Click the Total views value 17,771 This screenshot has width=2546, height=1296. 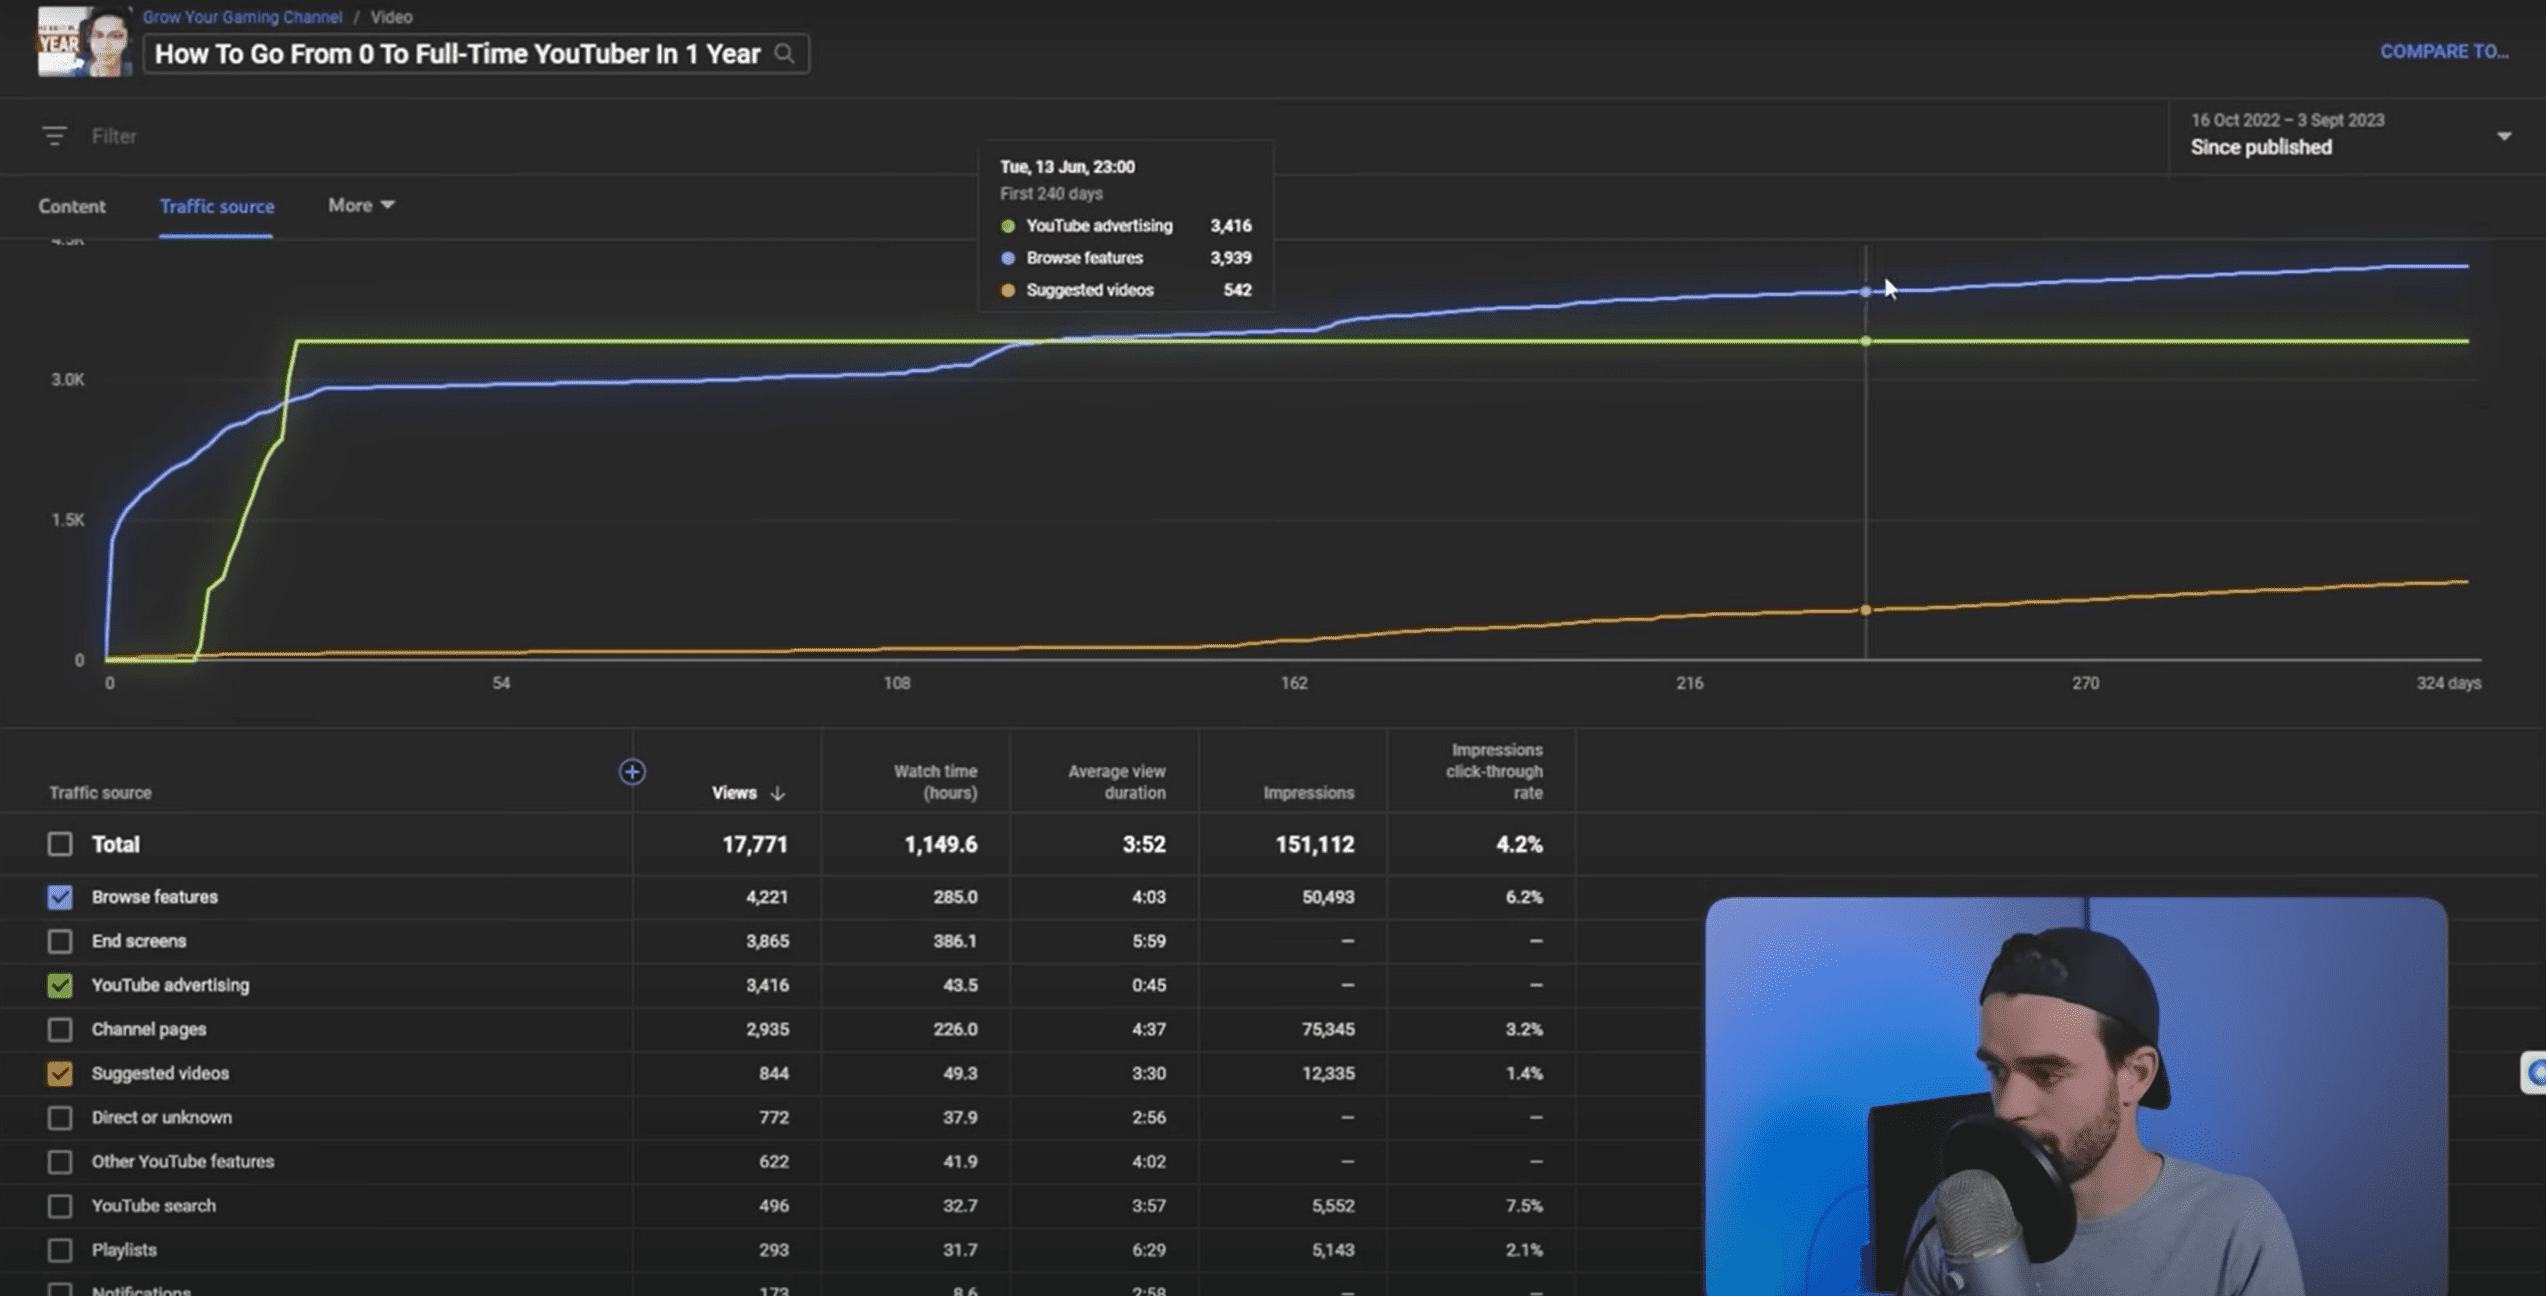point(755,845)
